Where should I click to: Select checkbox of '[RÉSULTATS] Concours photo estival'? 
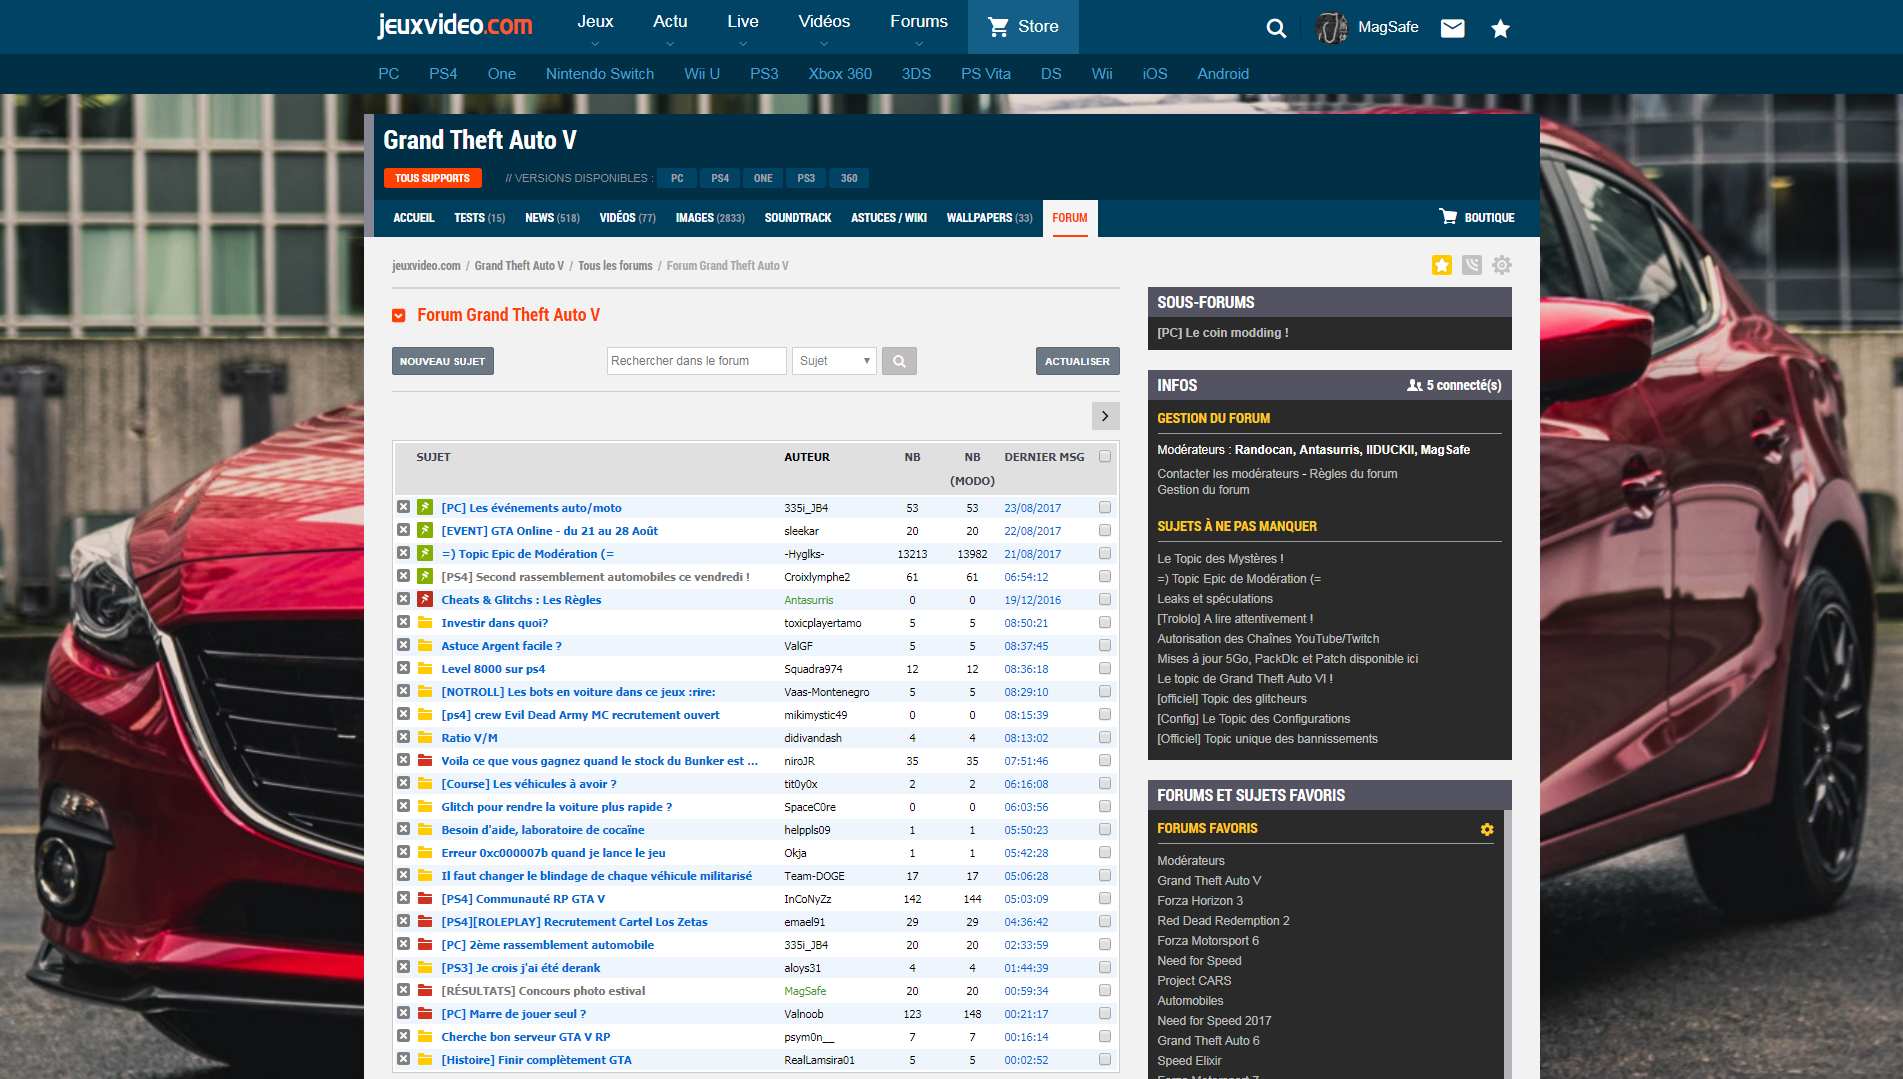click(x=1105, y=990)
